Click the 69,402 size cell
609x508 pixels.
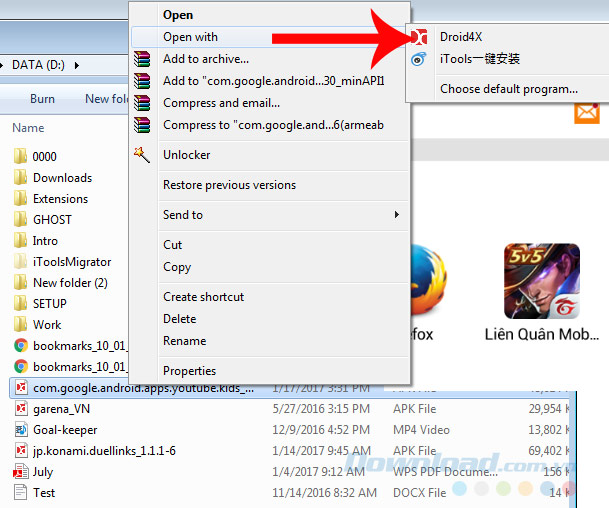(x=548, y=451)
